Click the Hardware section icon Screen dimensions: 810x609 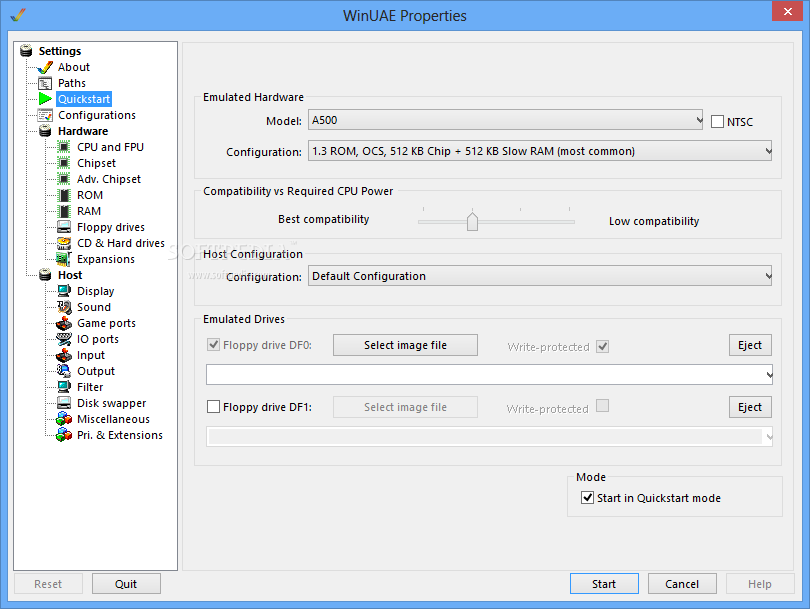click(45, 131)
